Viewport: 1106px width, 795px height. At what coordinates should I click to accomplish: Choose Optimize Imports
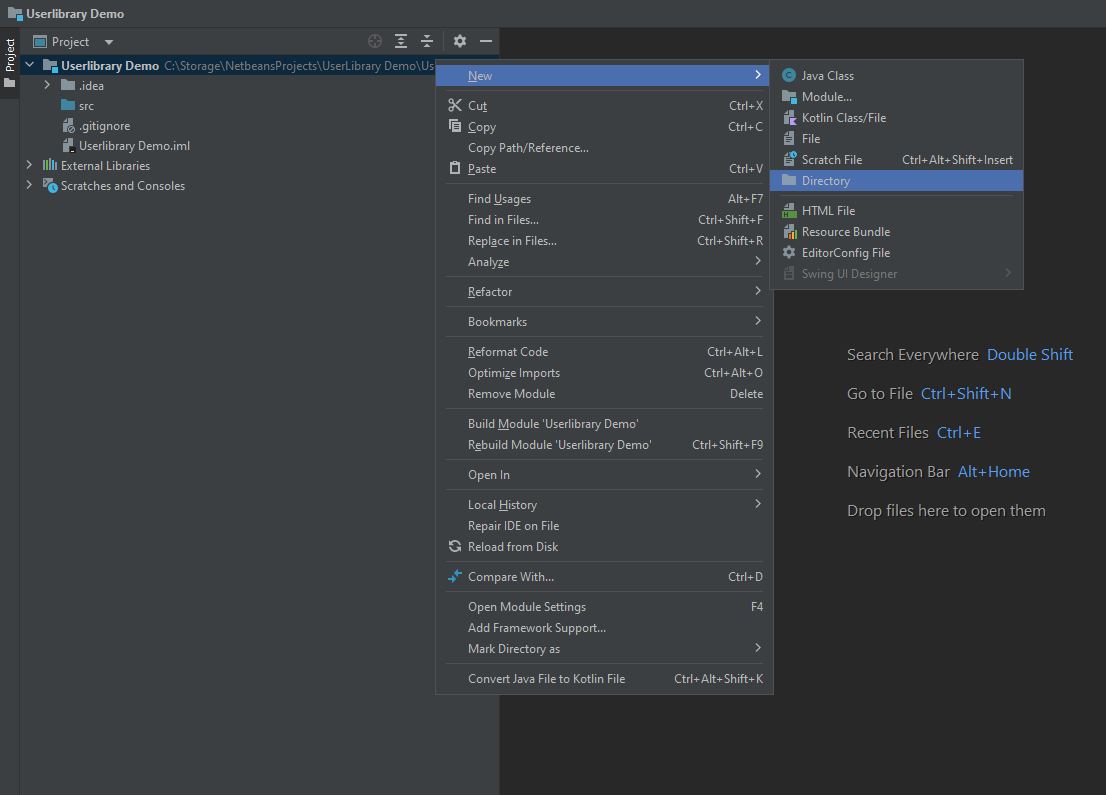604,373
